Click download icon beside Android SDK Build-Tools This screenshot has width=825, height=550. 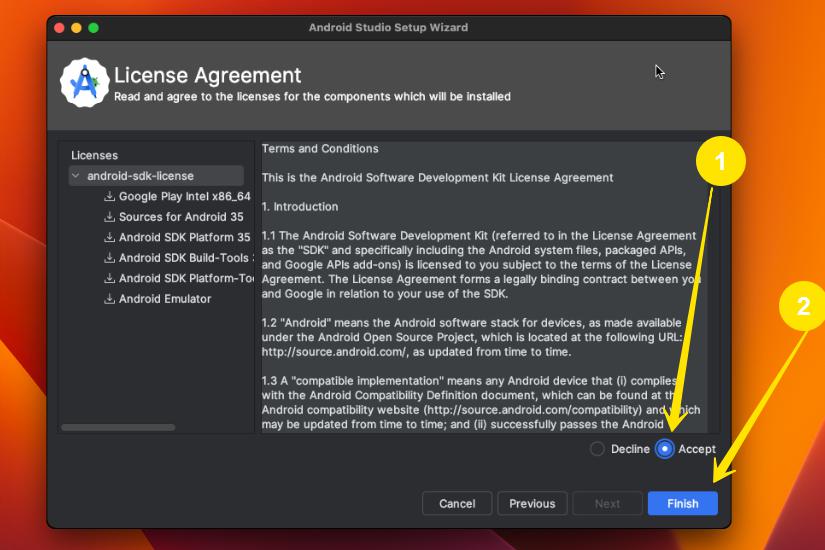109,258
